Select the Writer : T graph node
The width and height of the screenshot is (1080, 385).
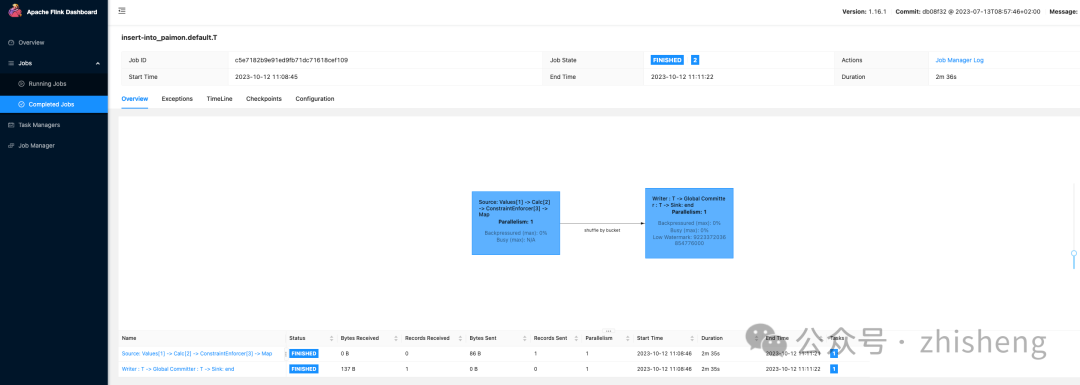689,223
